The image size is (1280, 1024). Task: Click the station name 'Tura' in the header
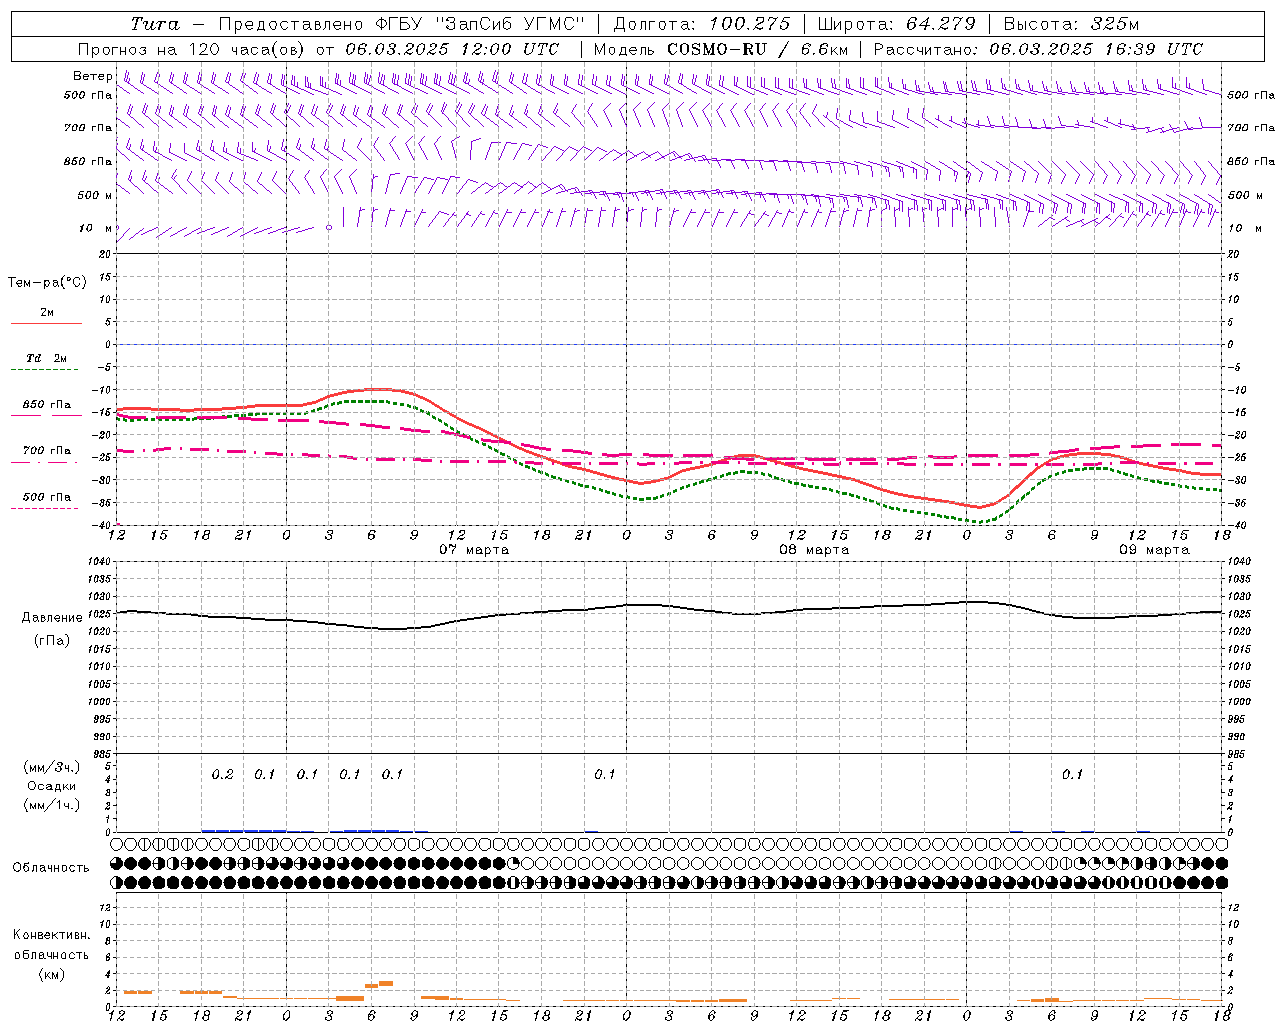[x=155, y=24]
